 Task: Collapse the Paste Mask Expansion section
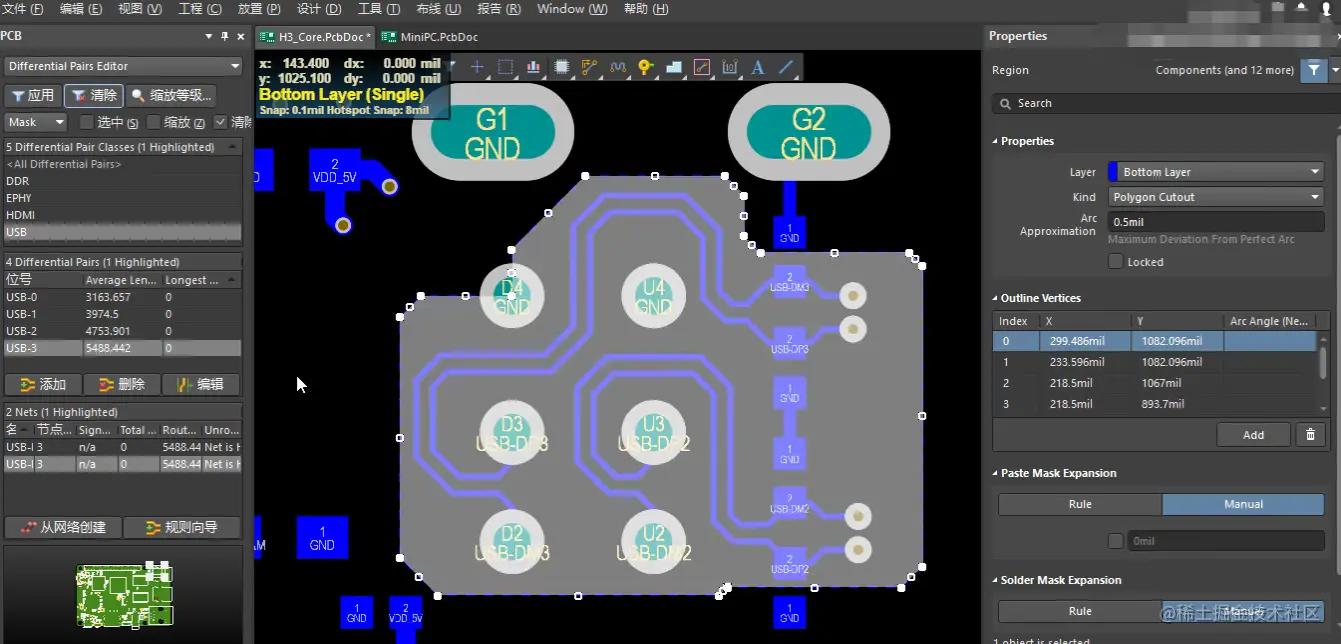tap(995, 473)
